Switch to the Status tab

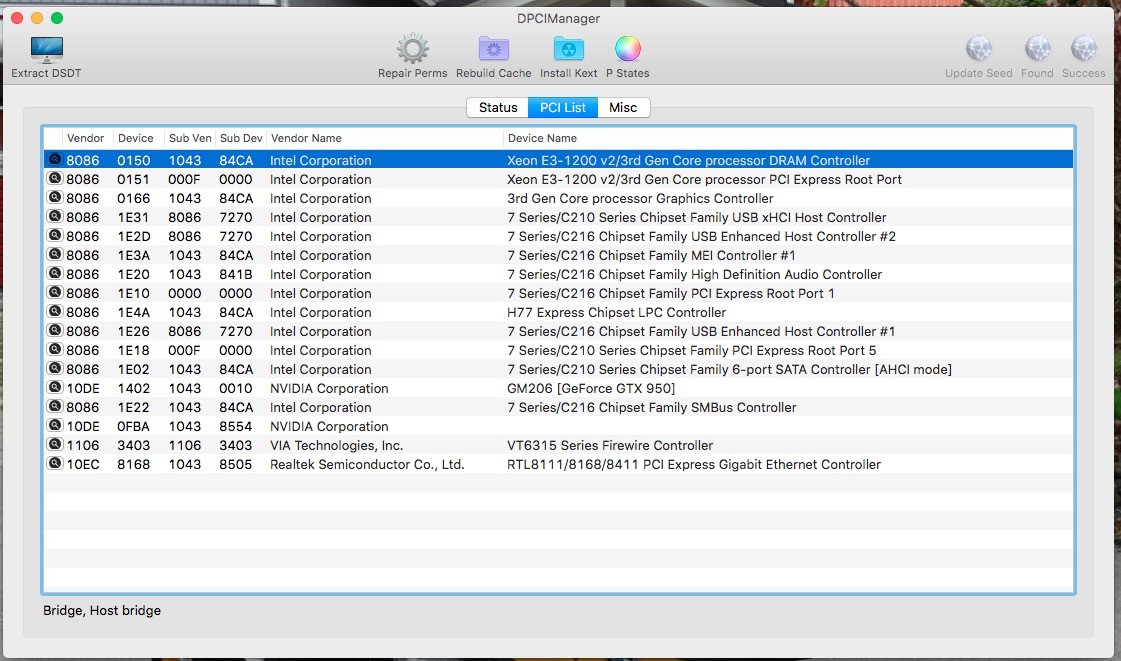(498, 107)
